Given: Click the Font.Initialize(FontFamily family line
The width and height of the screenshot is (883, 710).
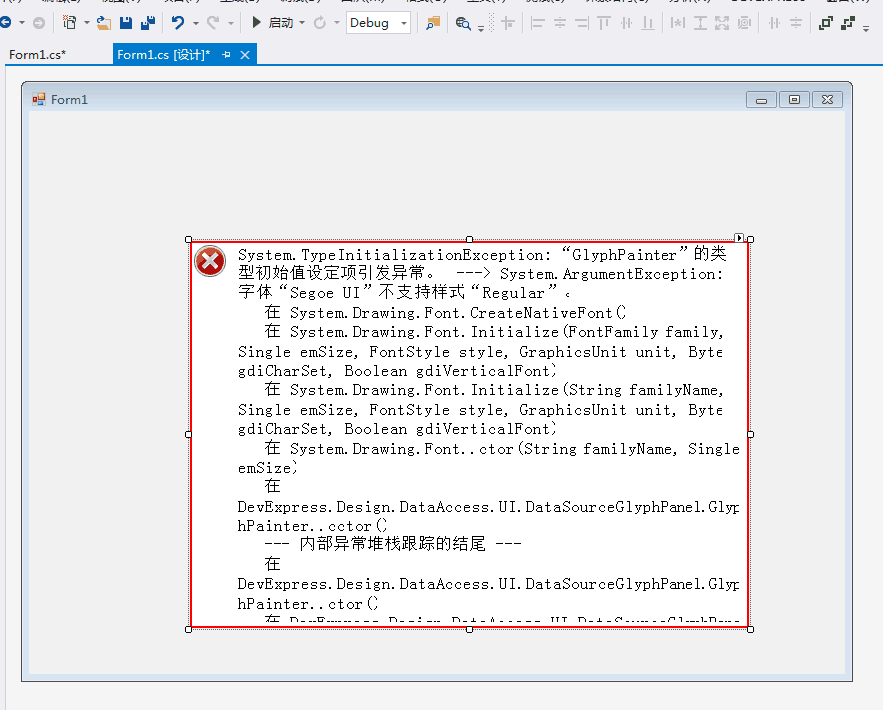Looking at the screenshot, I should (494, 332).
